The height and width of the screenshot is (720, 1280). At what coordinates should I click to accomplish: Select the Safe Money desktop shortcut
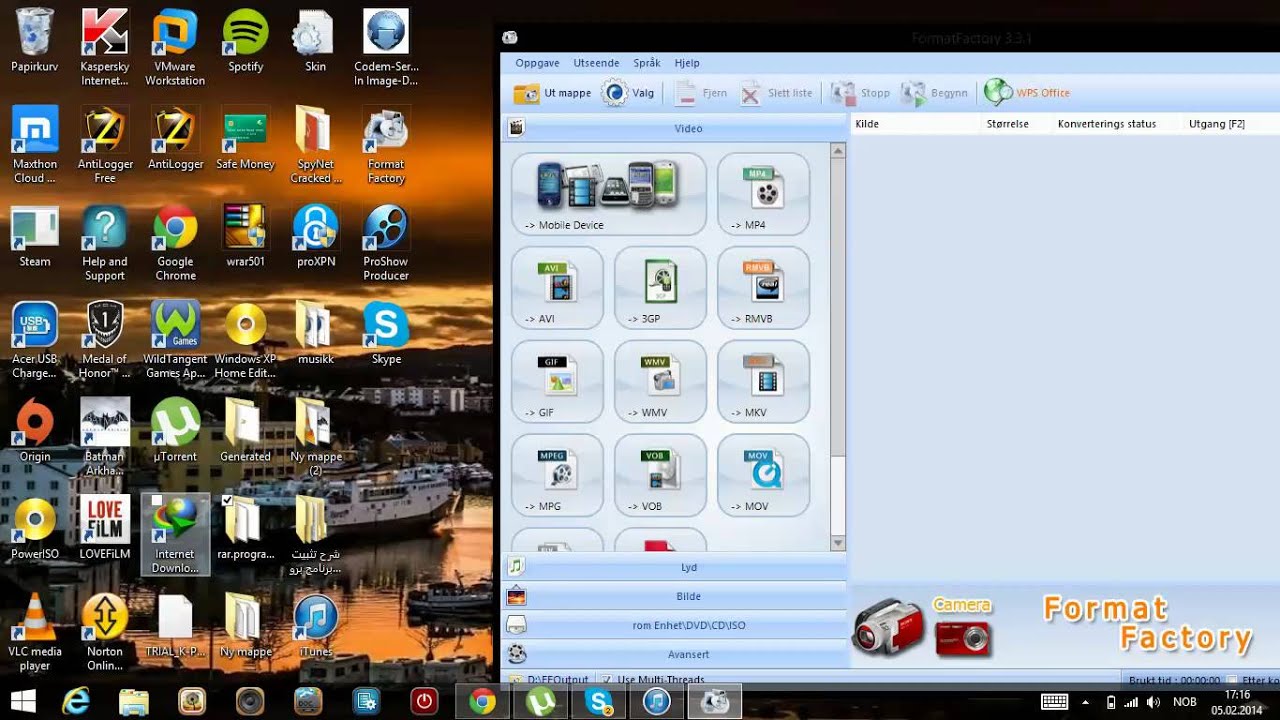click(245, 138)
